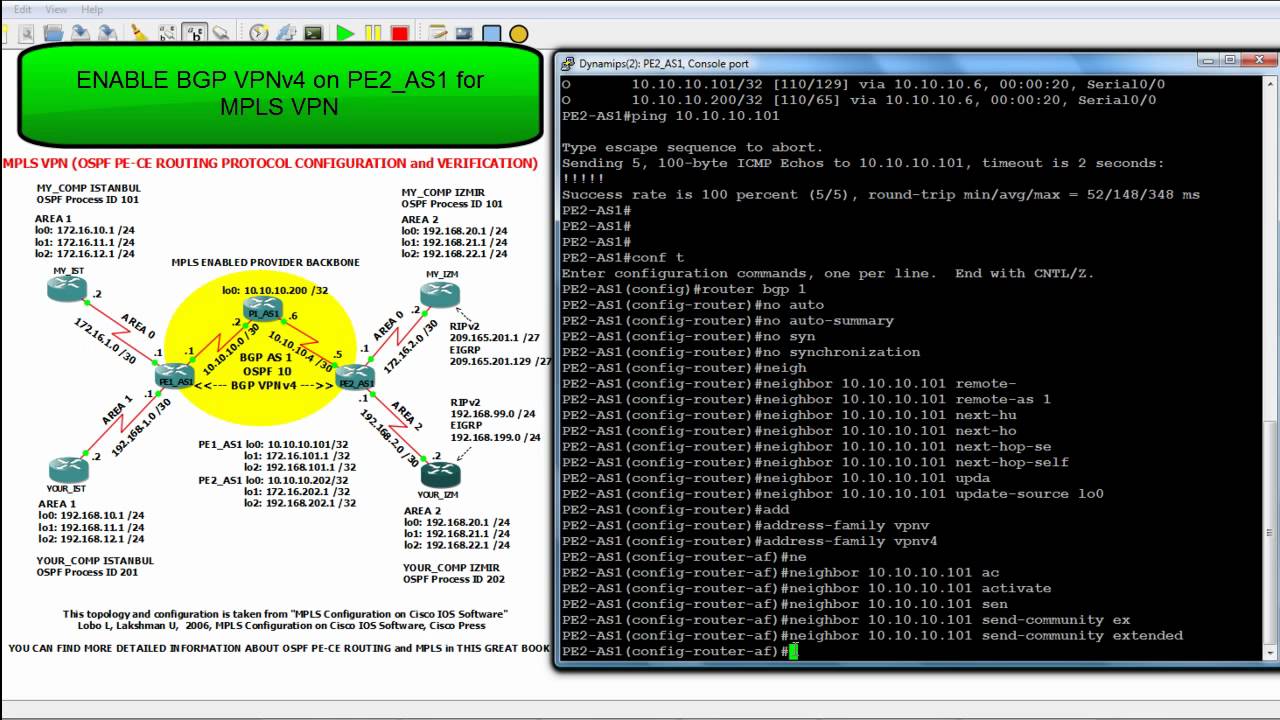The height and width of the screenshot is (720, 1280).
Task: Select the PE1_AS1 router in topology
Action: pyautogui.click(x=174, y=374)
